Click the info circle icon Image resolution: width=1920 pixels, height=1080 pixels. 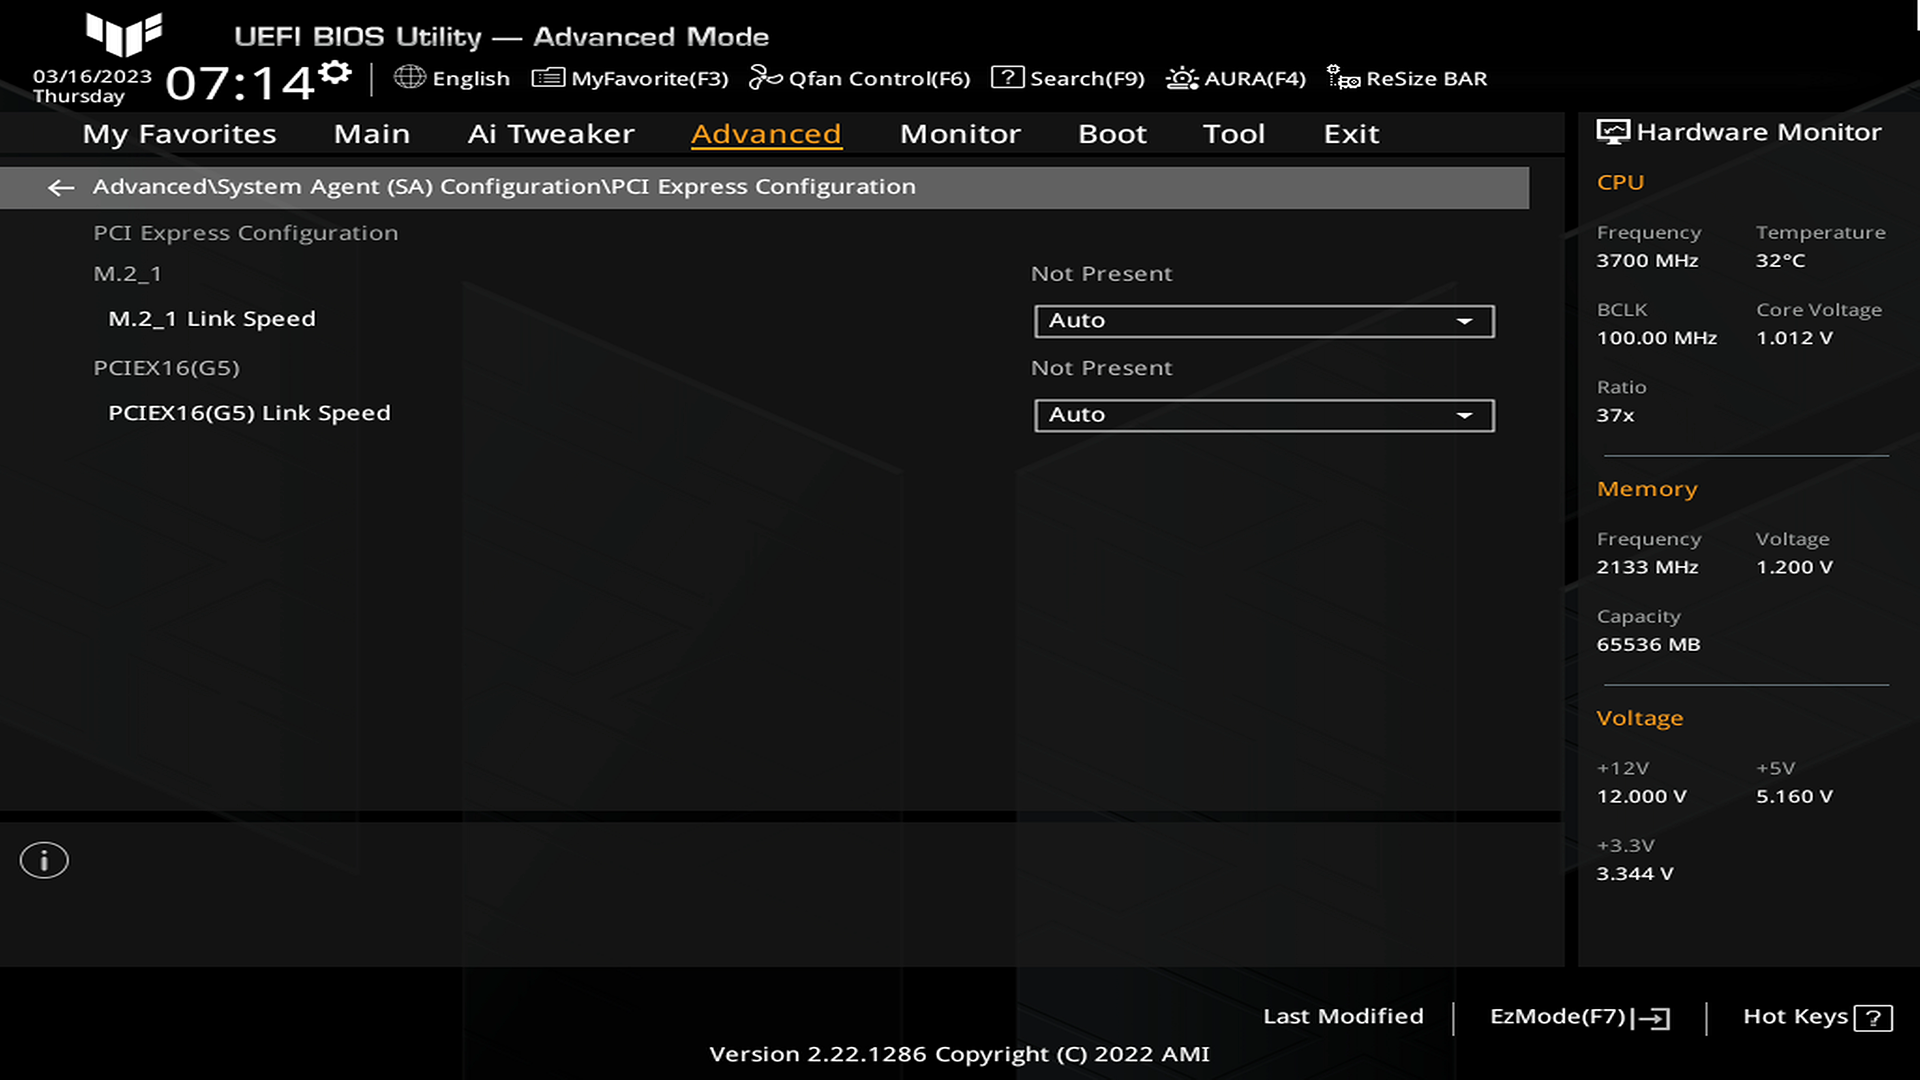[x=44, y=860]
